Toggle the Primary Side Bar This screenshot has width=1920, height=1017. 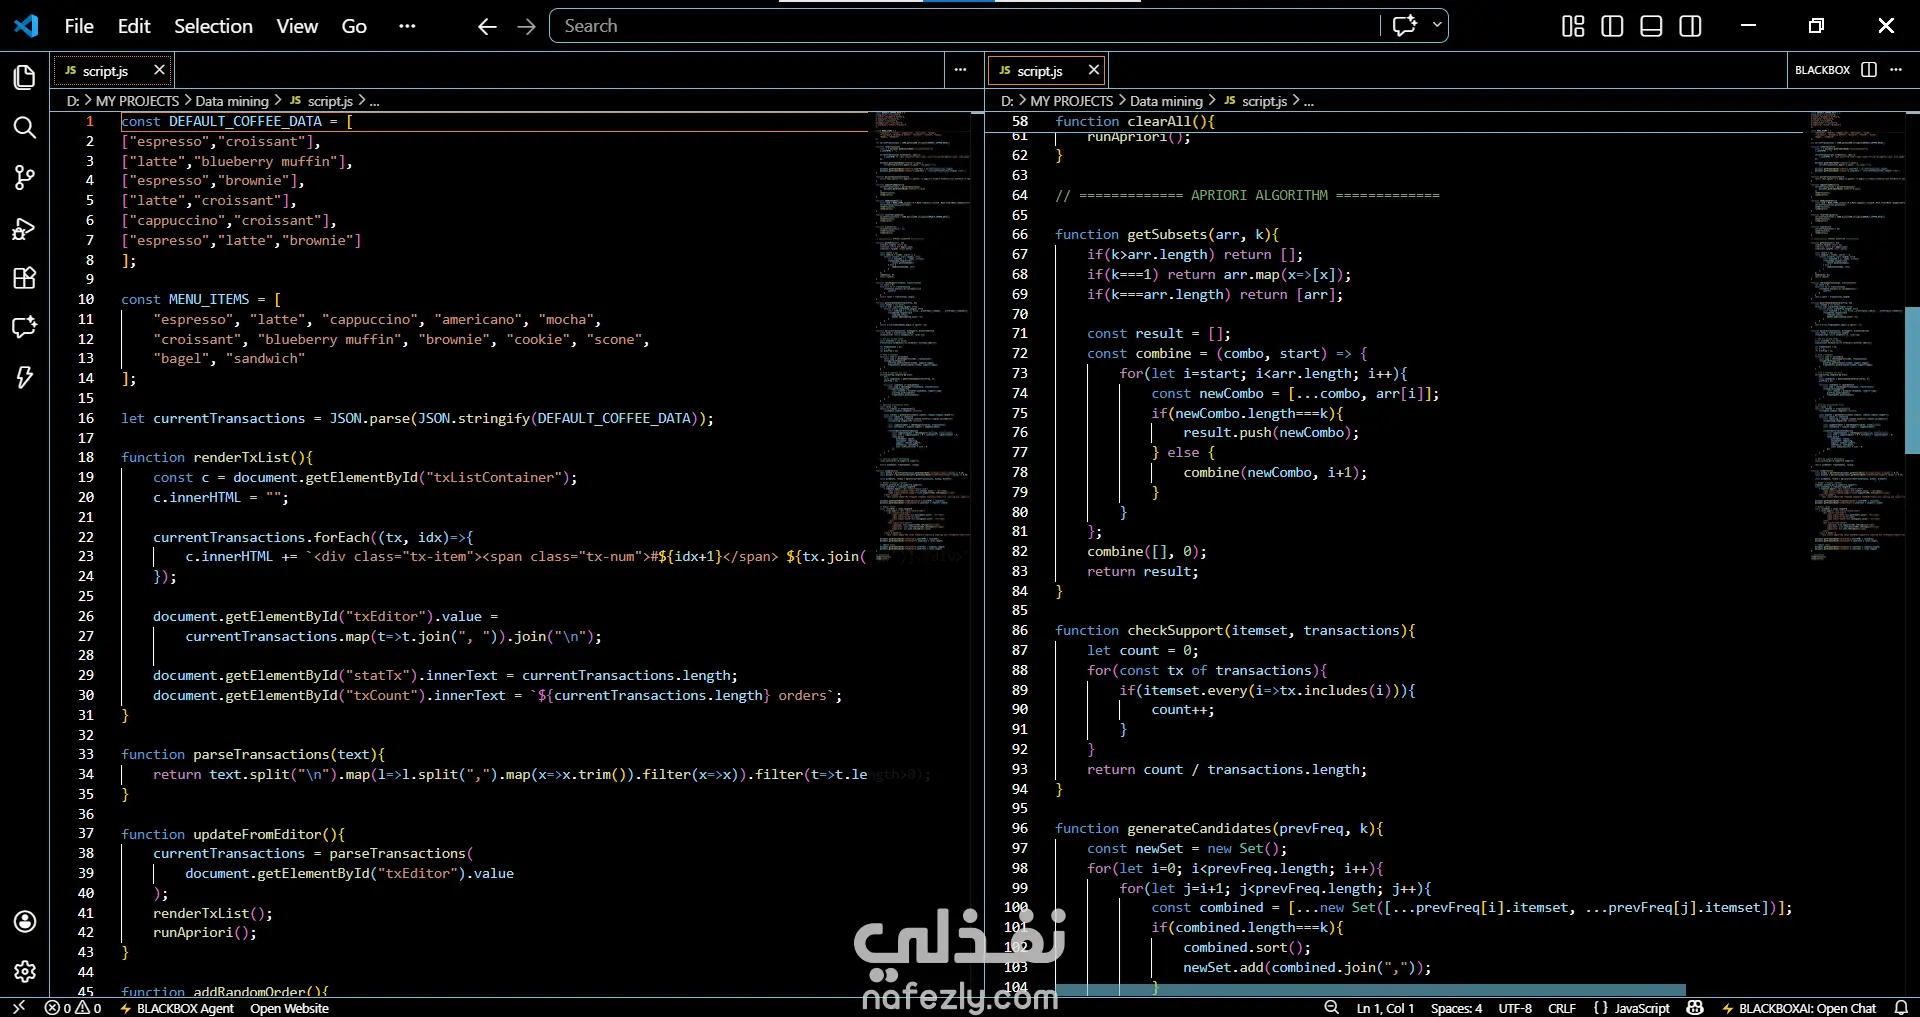tap(1612, 26)
